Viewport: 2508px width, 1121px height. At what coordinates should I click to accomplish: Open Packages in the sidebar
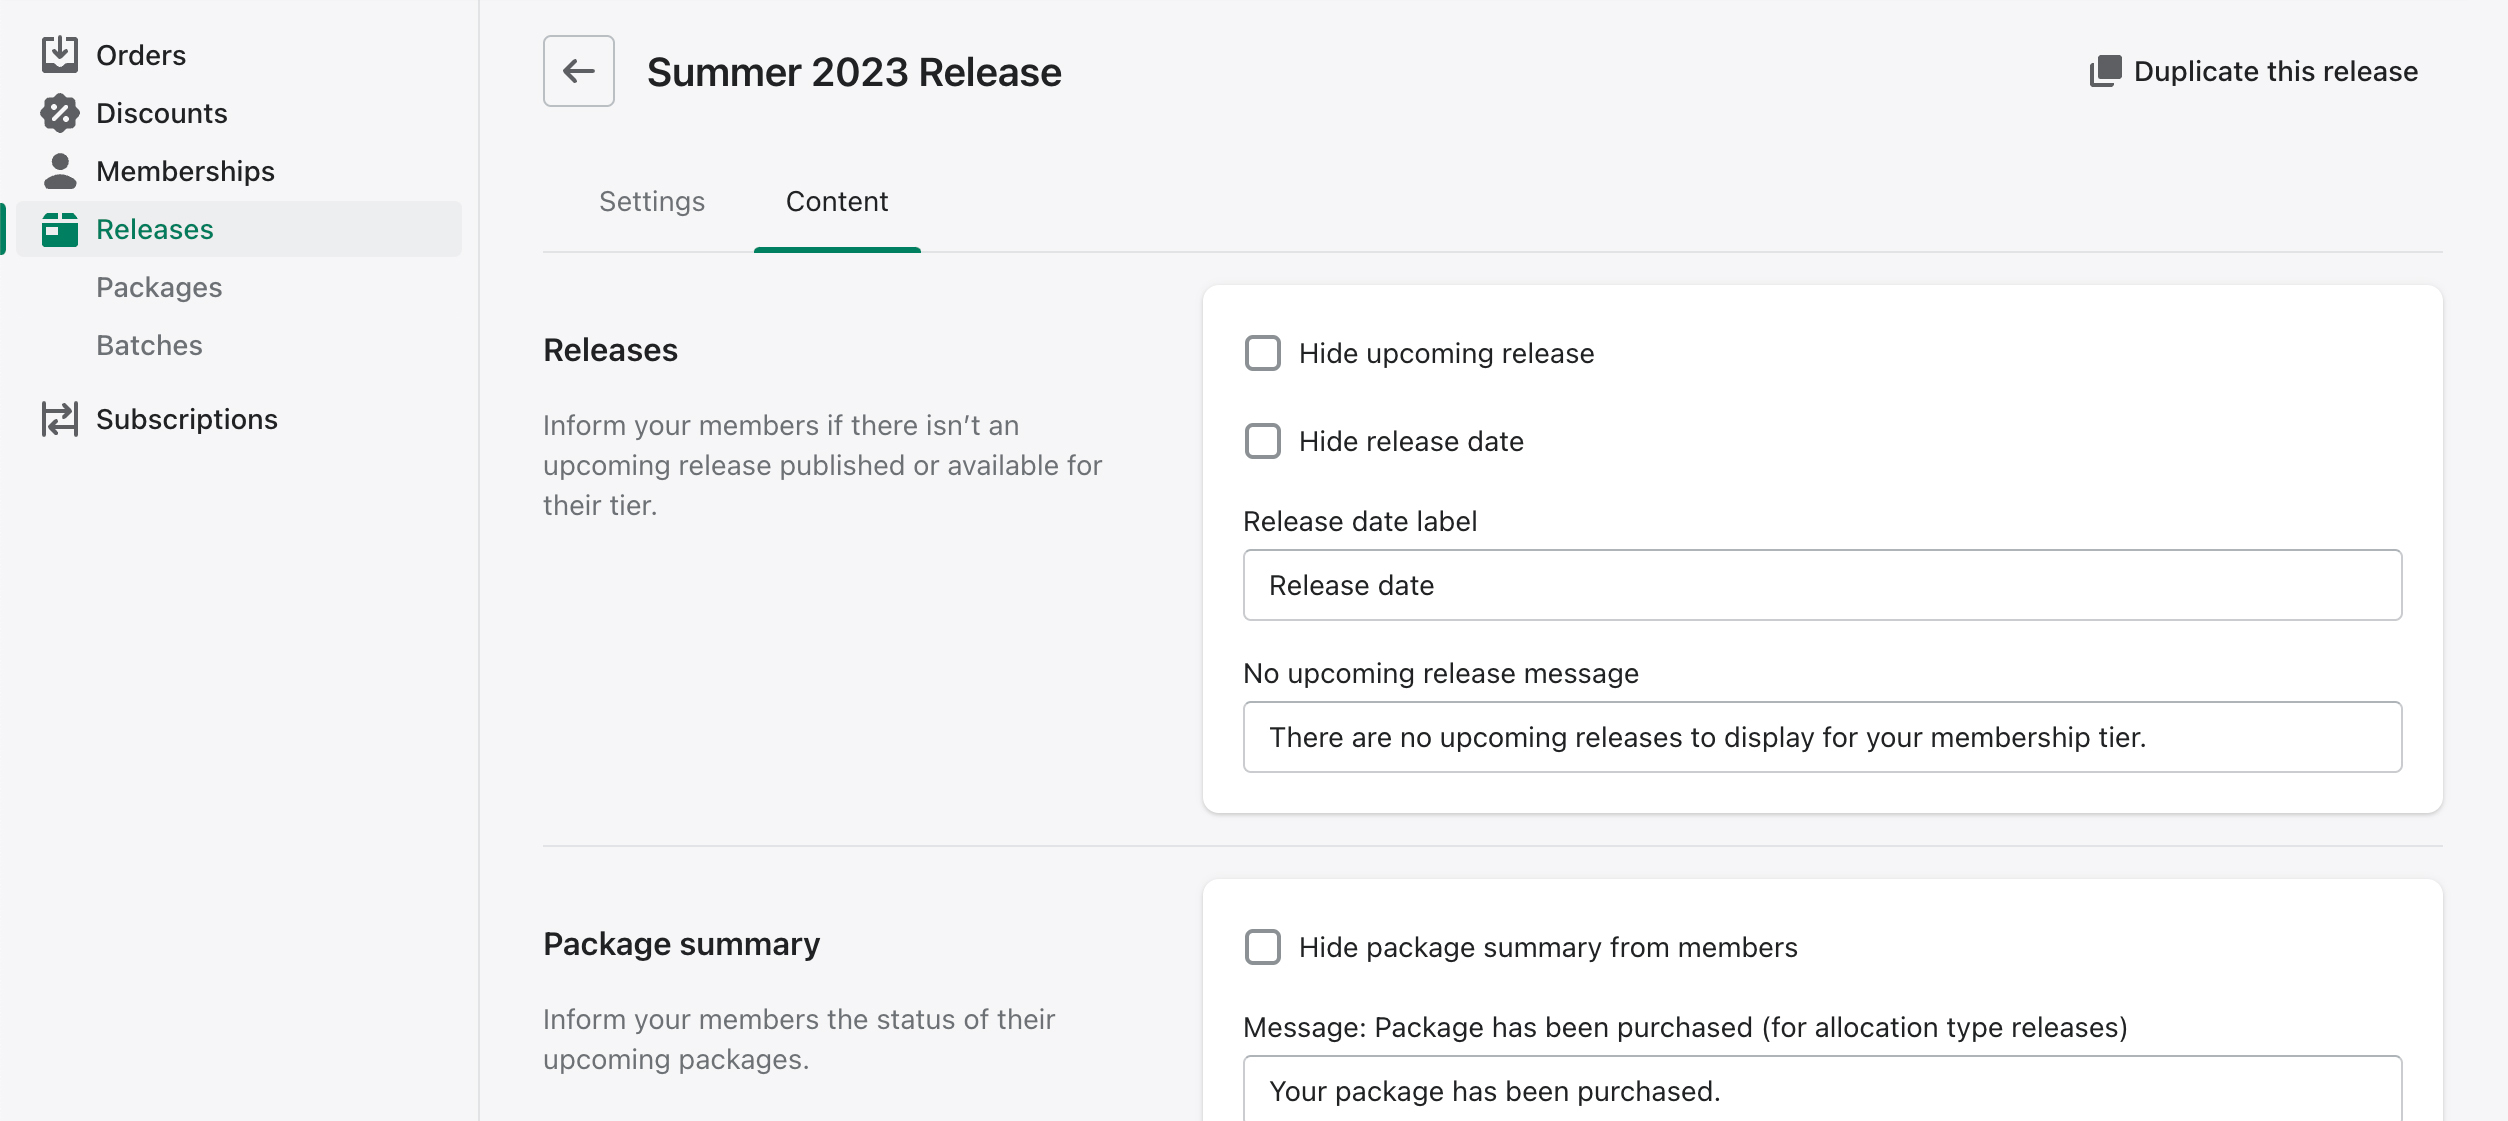click(159, 287)
